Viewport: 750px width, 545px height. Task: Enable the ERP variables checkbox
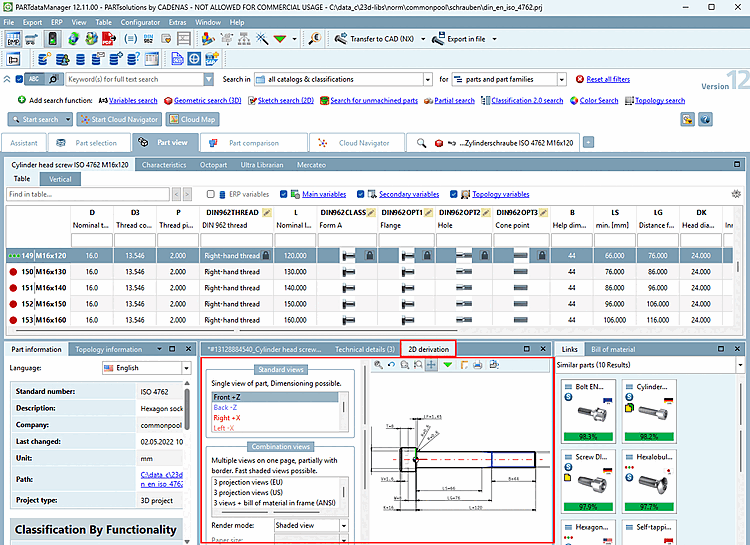[x=211, y=194]
